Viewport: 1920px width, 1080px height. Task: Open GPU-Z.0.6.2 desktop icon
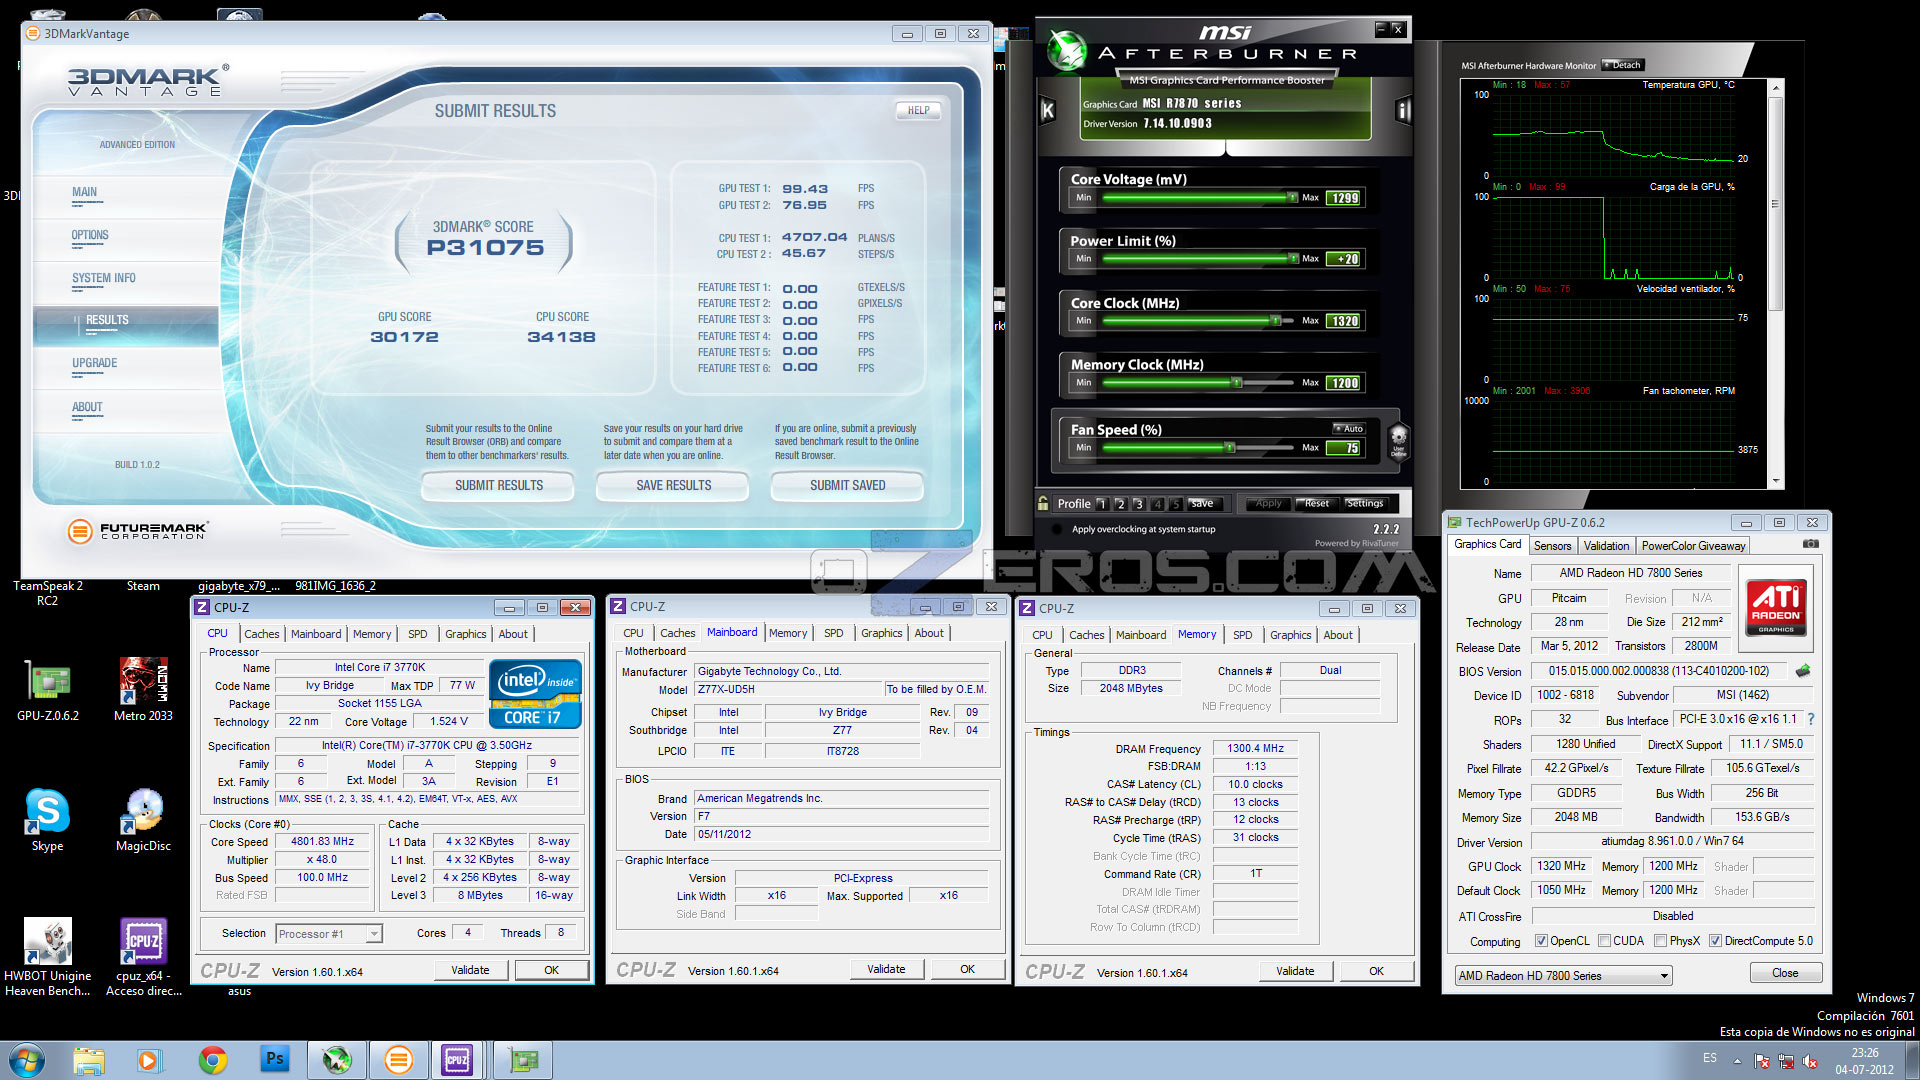tap(47, 691)
